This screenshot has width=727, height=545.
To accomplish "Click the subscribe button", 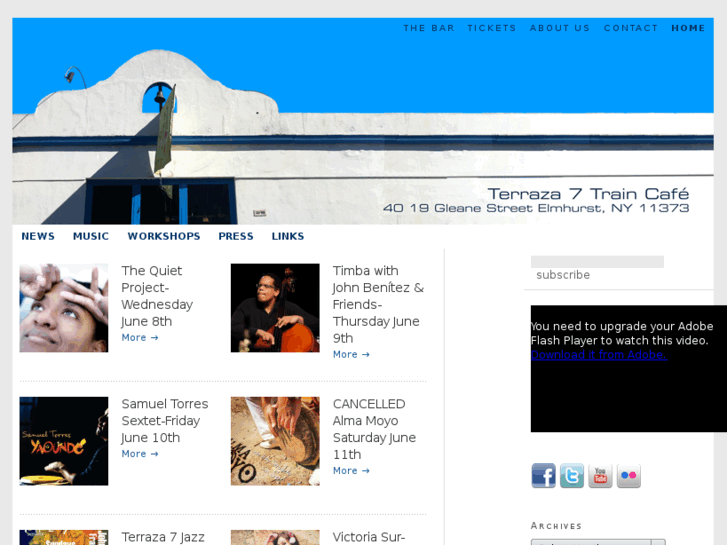I will (563, 275).
